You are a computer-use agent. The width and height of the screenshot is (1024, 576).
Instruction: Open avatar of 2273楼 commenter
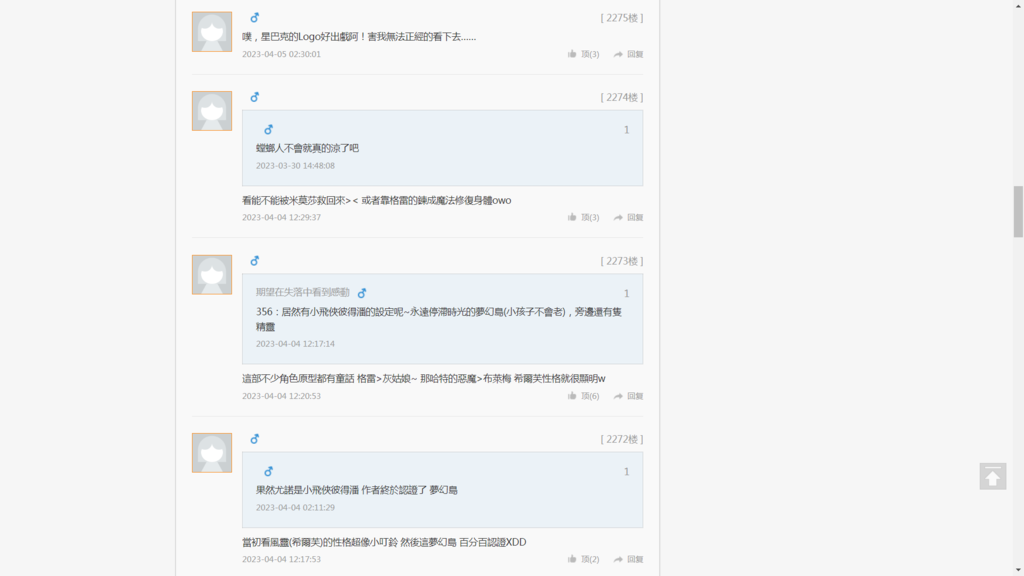coord(212,274)
